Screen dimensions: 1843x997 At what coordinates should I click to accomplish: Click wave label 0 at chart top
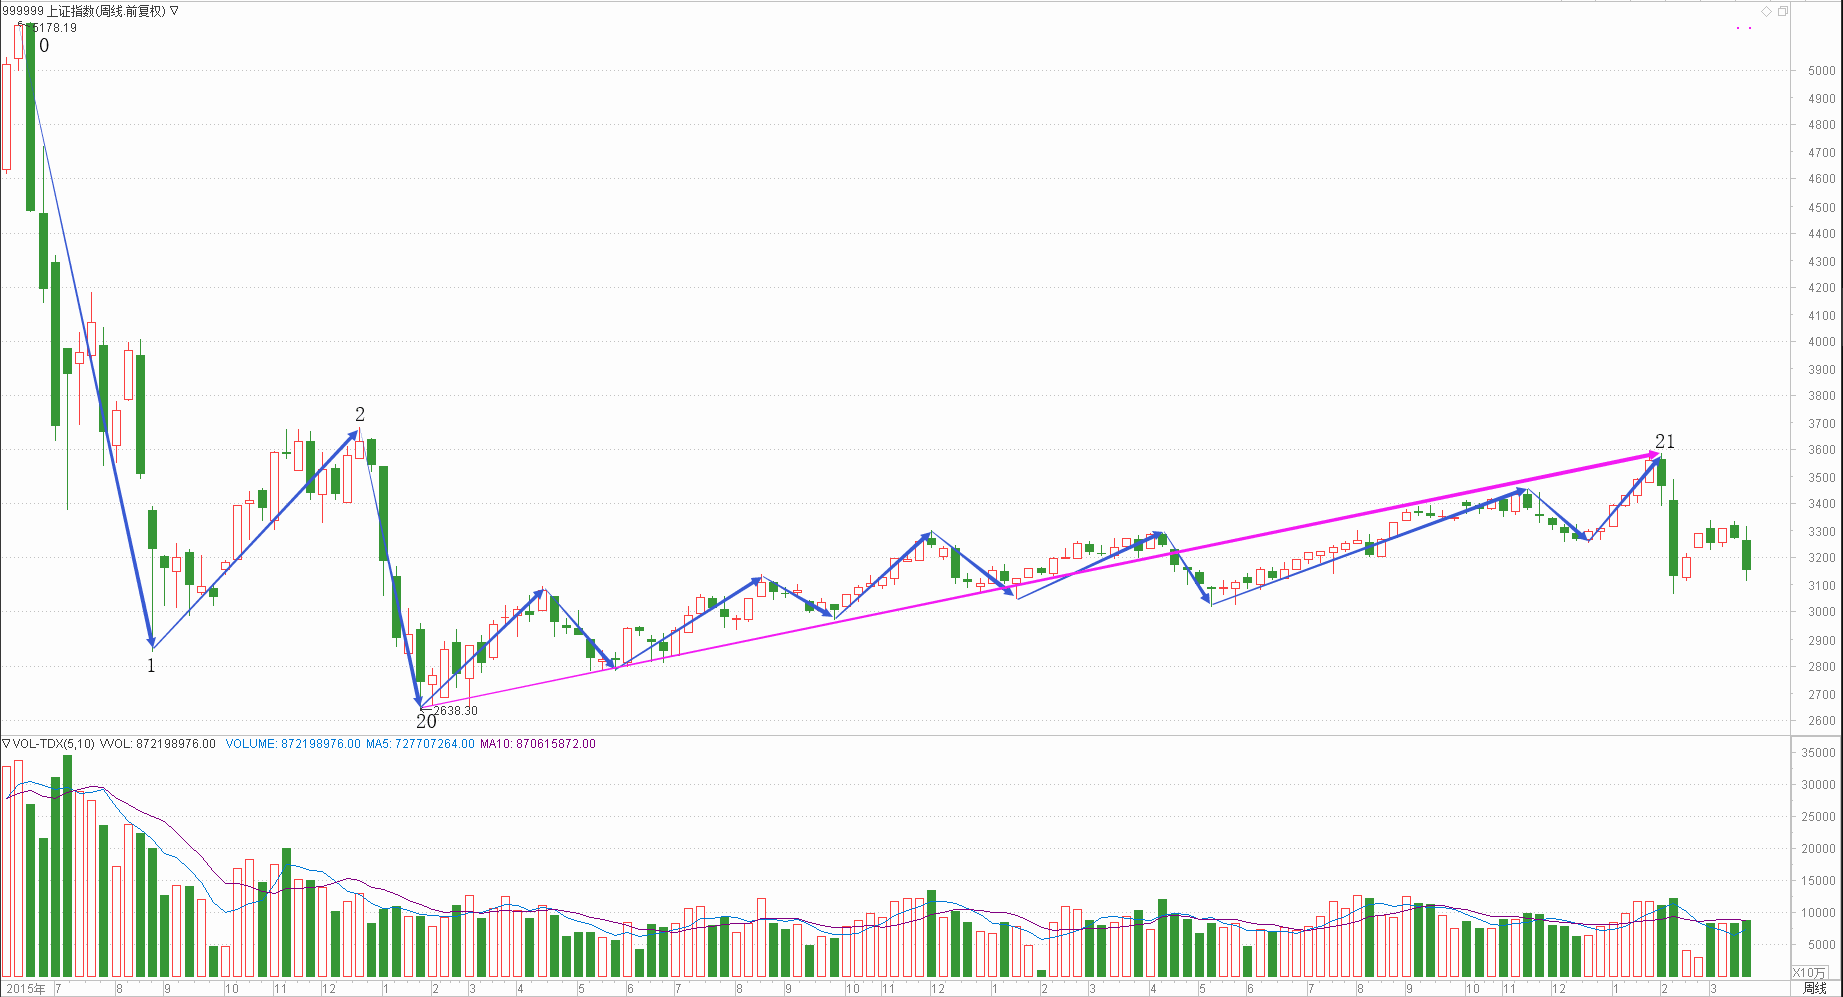[44, 46]
